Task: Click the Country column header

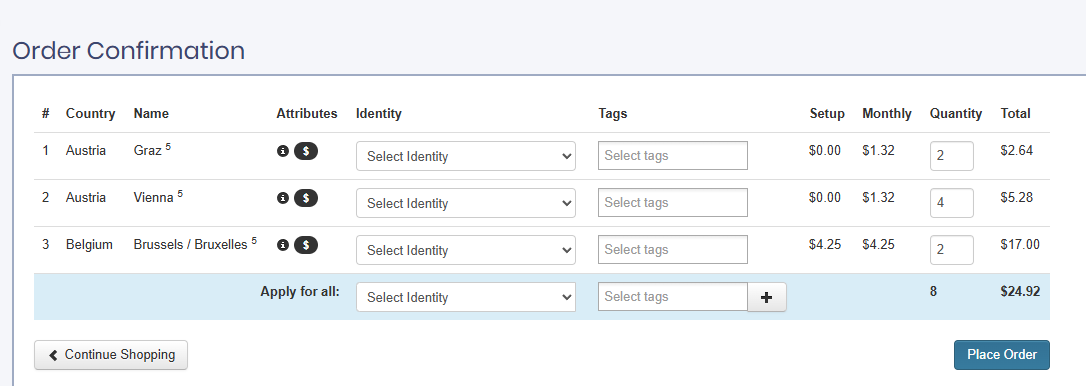Action: tap(91, 114)
